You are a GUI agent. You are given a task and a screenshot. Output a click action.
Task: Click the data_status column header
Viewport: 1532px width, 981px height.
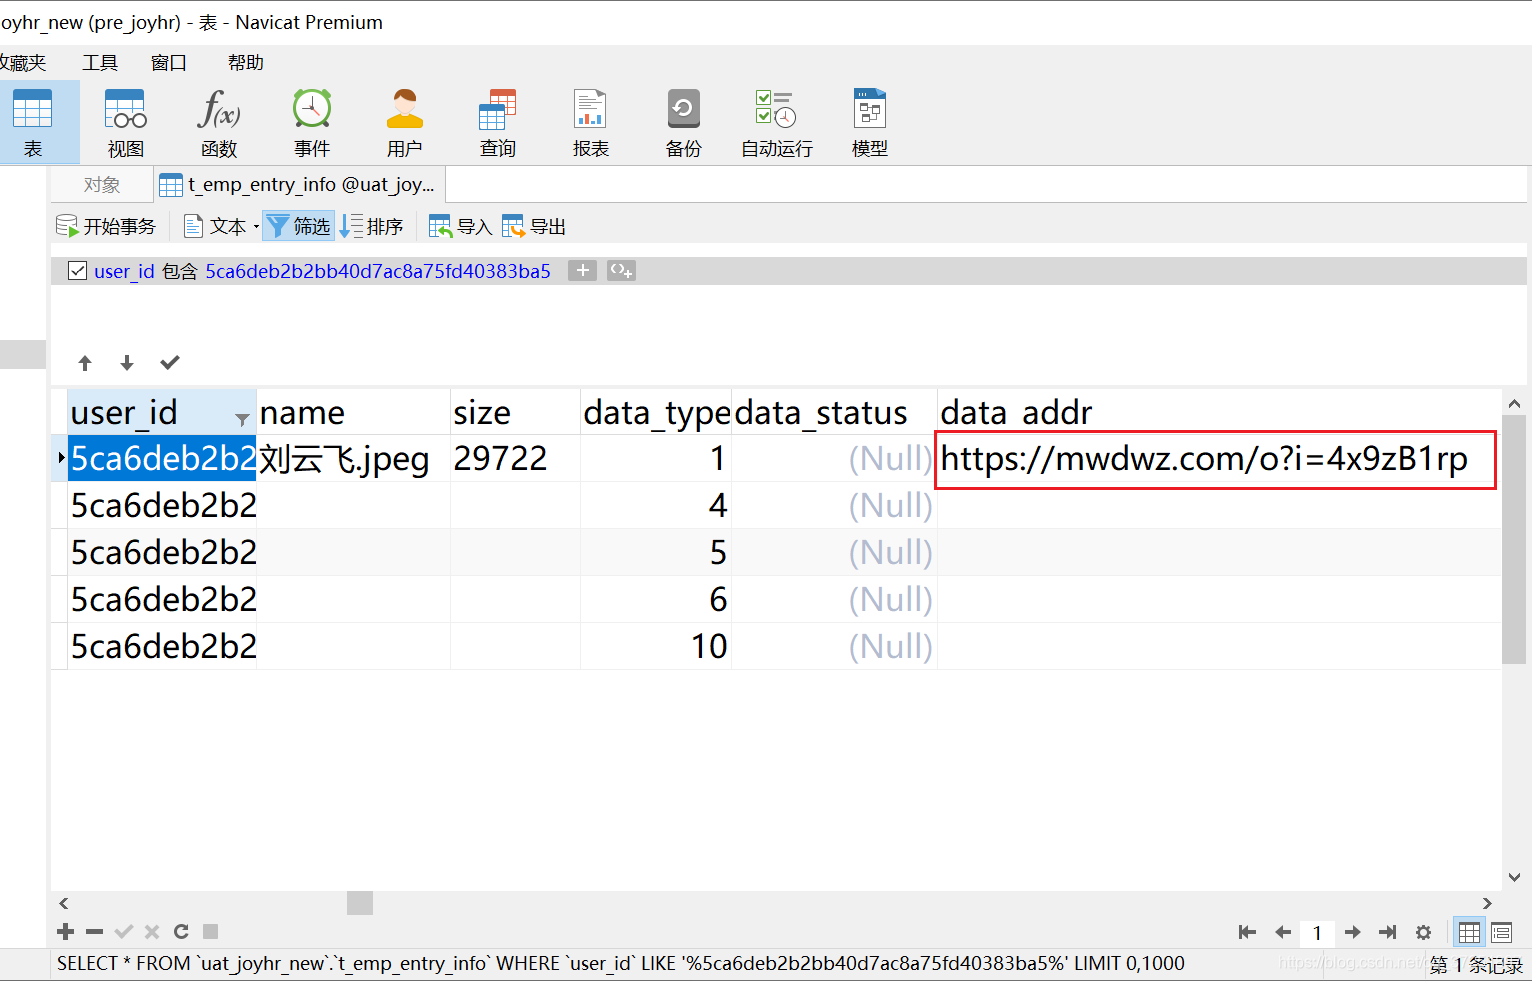click(x=834, y=412)
